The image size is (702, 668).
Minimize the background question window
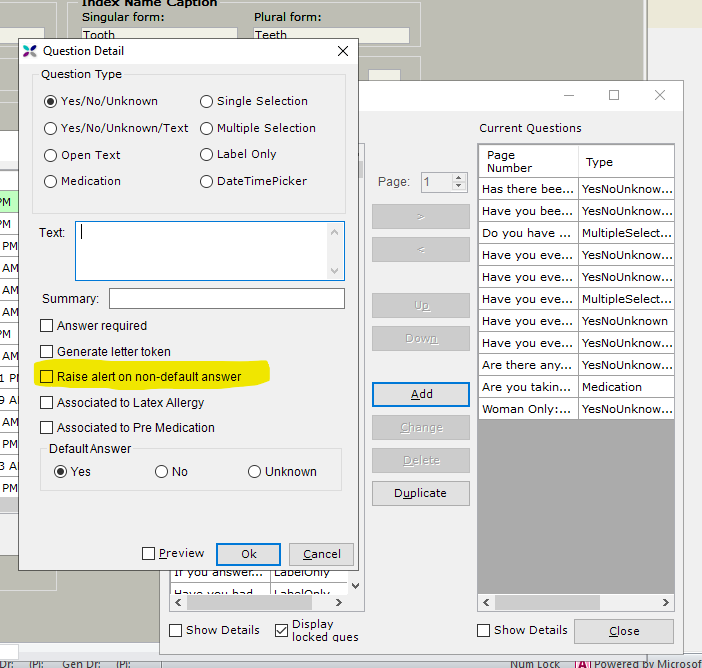(x=568, y=95)
